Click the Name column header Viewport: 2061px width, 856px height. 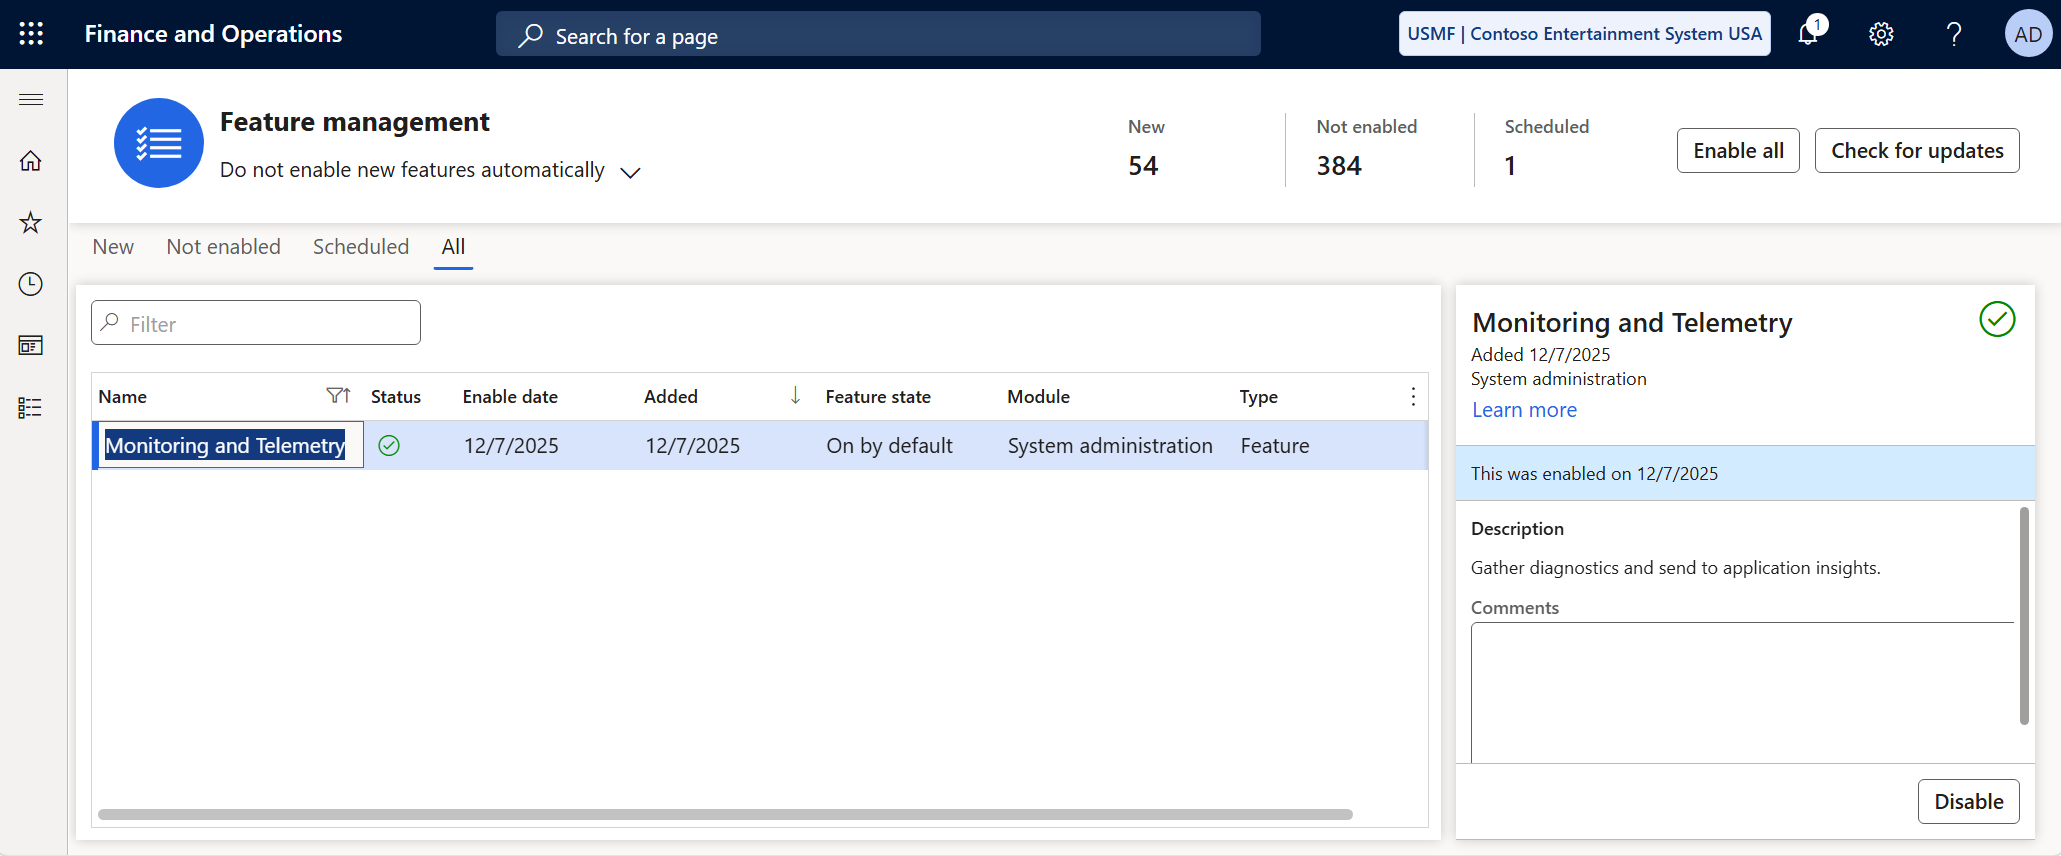(x=122, y=397)
